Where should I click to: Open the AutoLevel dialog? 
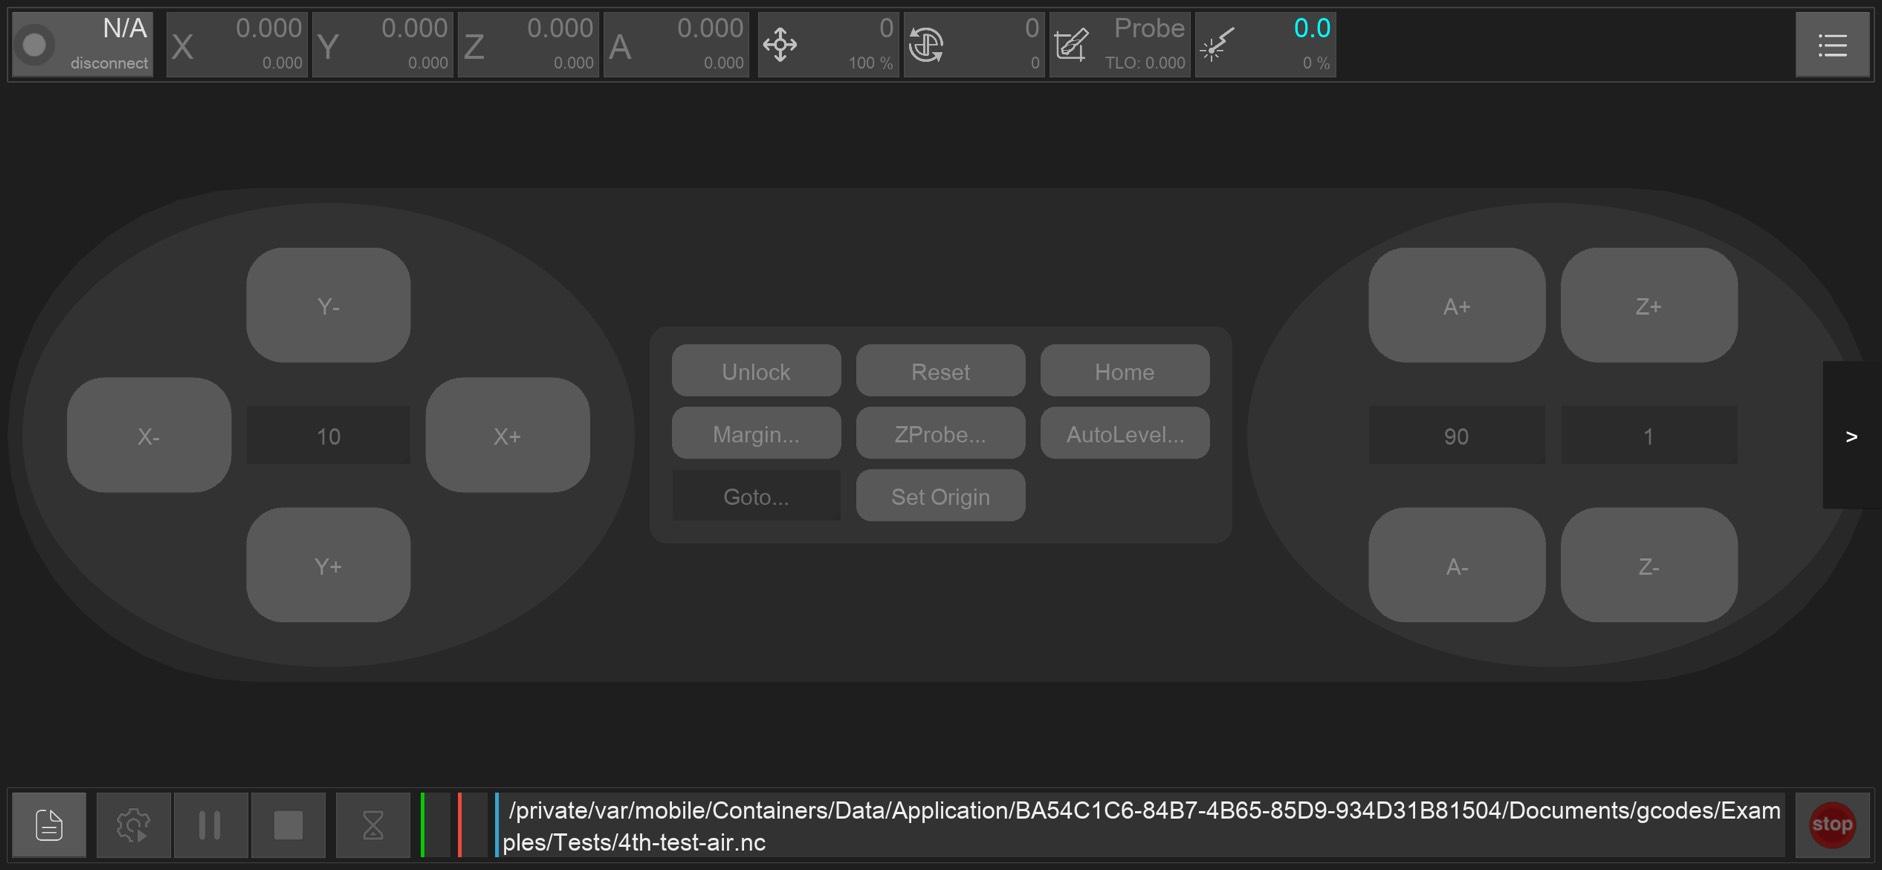(x=1124, y=434)
